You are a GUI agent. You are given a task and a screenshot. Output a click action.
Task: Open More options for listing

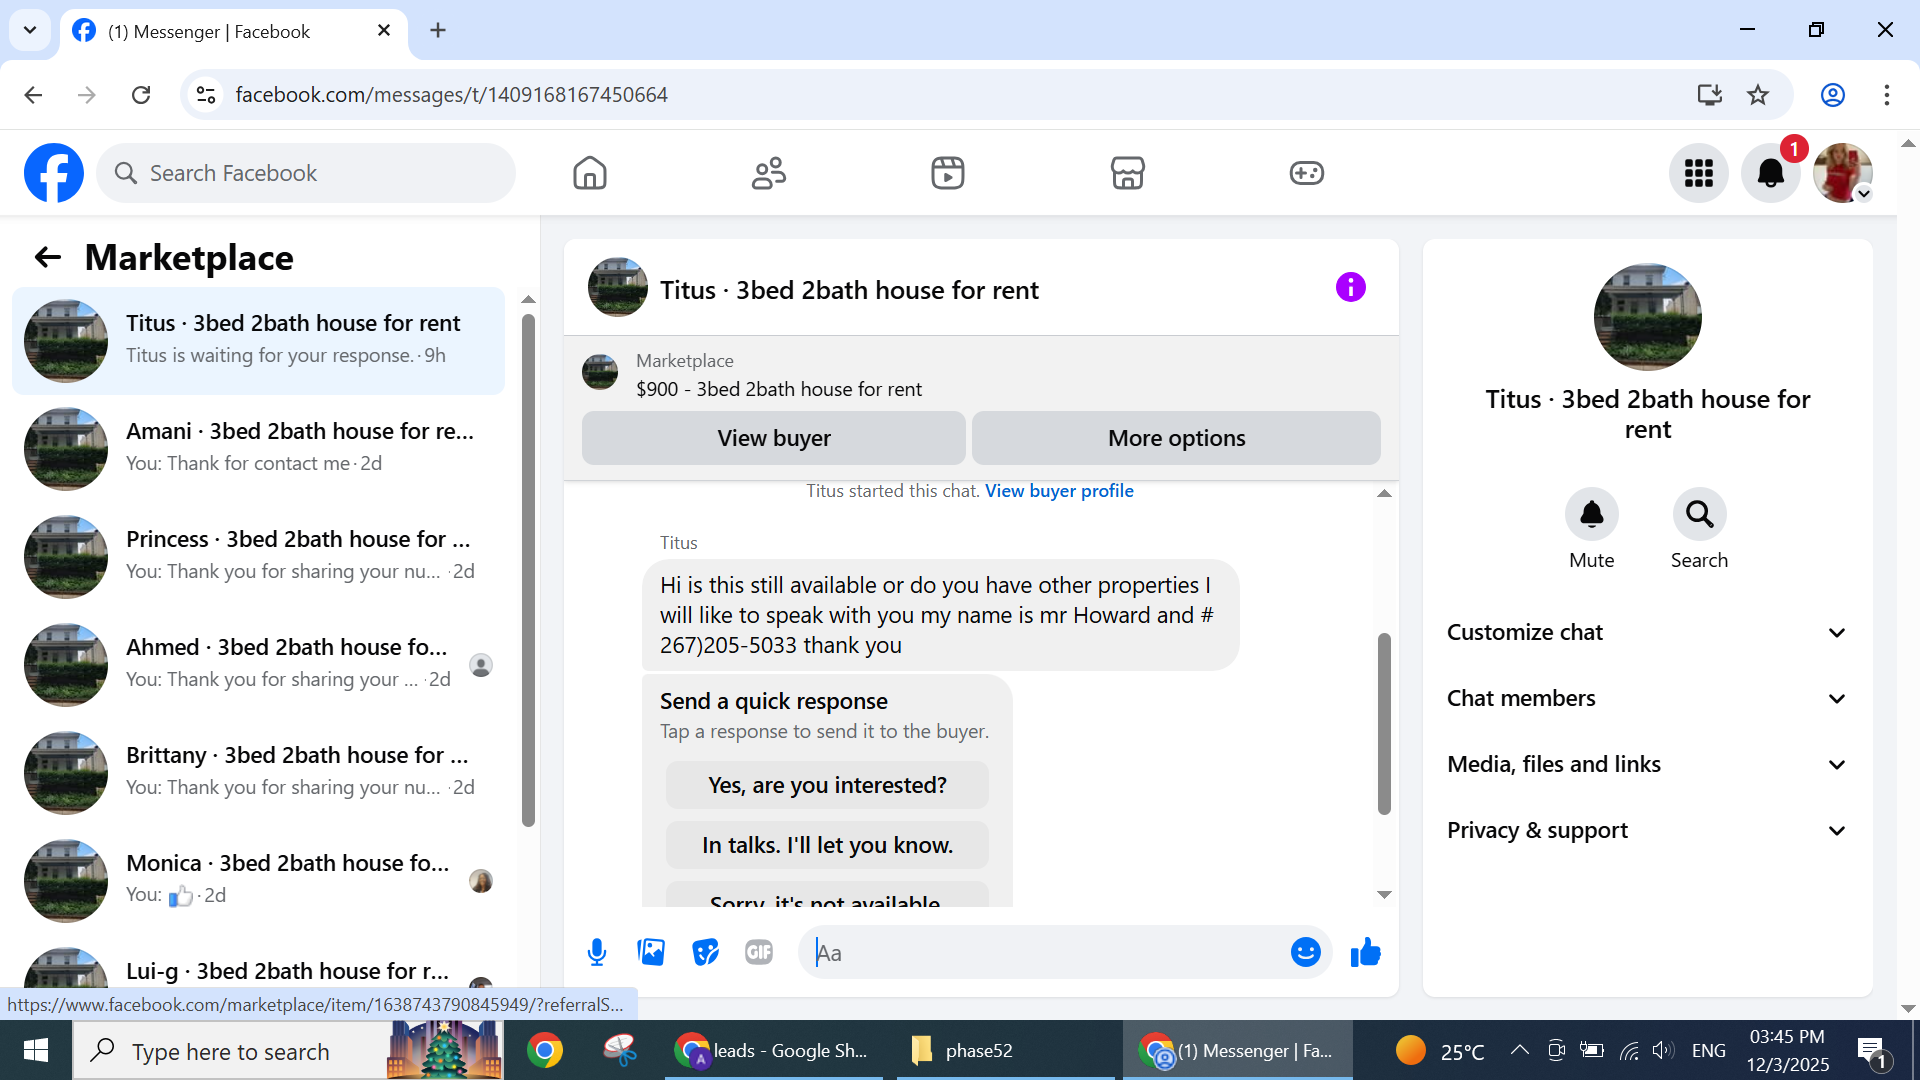tap(1176, 438)
